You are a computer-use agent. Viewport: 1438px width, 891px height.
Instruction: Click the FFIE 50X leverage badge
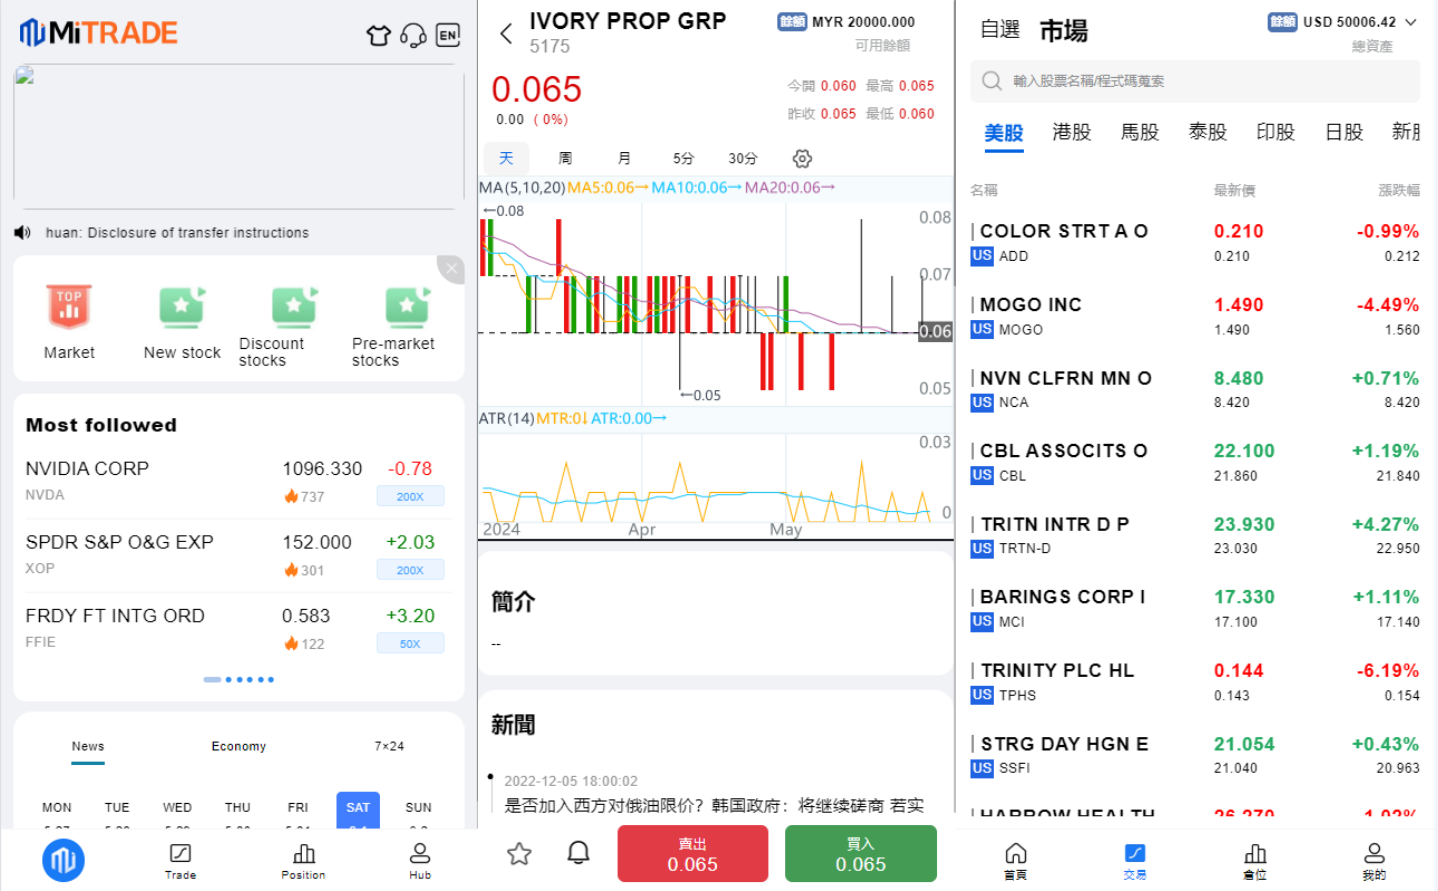coord(410,644)
